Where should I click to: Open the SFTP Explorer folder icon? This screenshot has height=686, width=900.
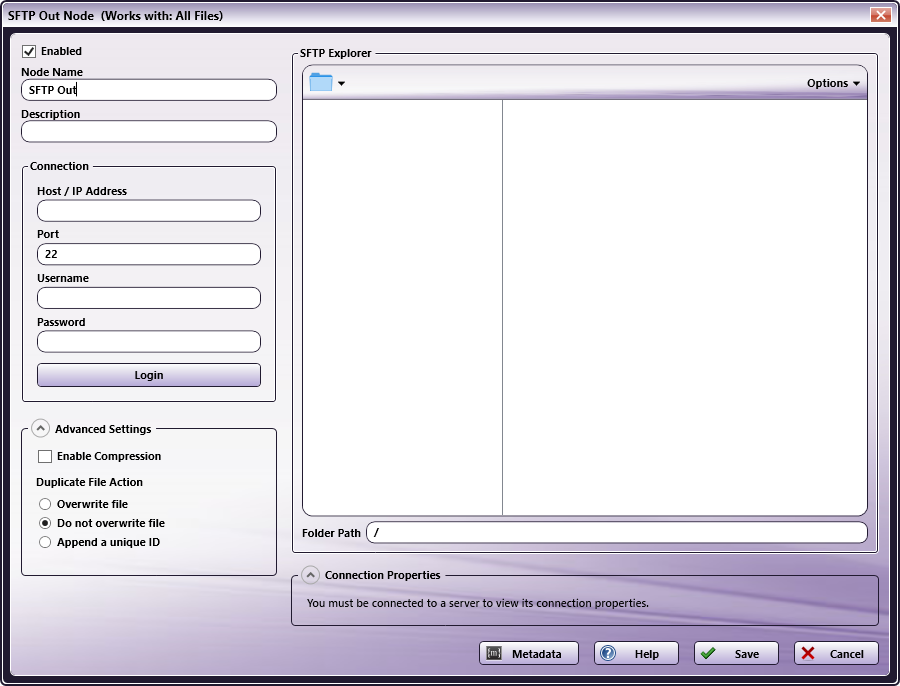point(321,82)
